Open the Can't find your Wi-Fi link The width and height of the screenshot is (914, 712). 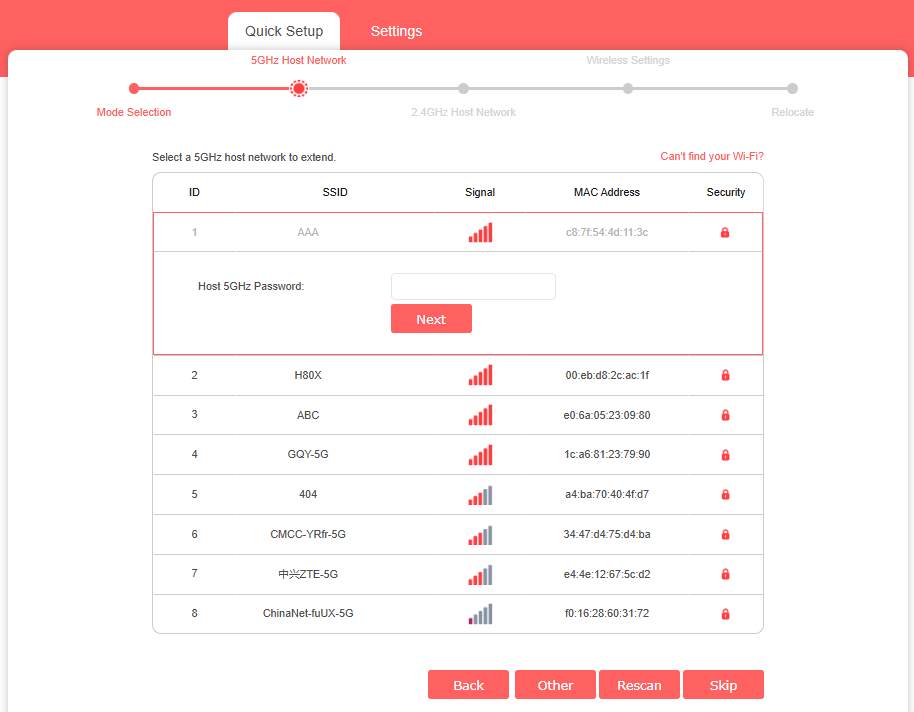point(711,156)
